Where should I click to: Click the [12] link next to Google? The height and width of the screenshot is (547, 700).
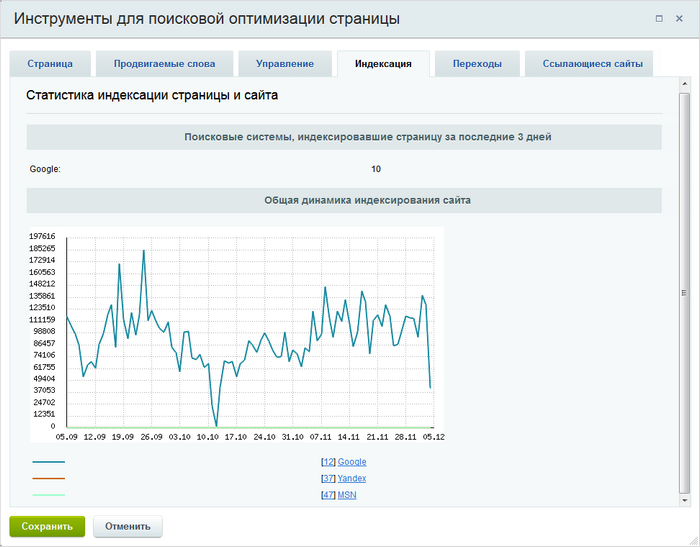click(x=328, y=462)
